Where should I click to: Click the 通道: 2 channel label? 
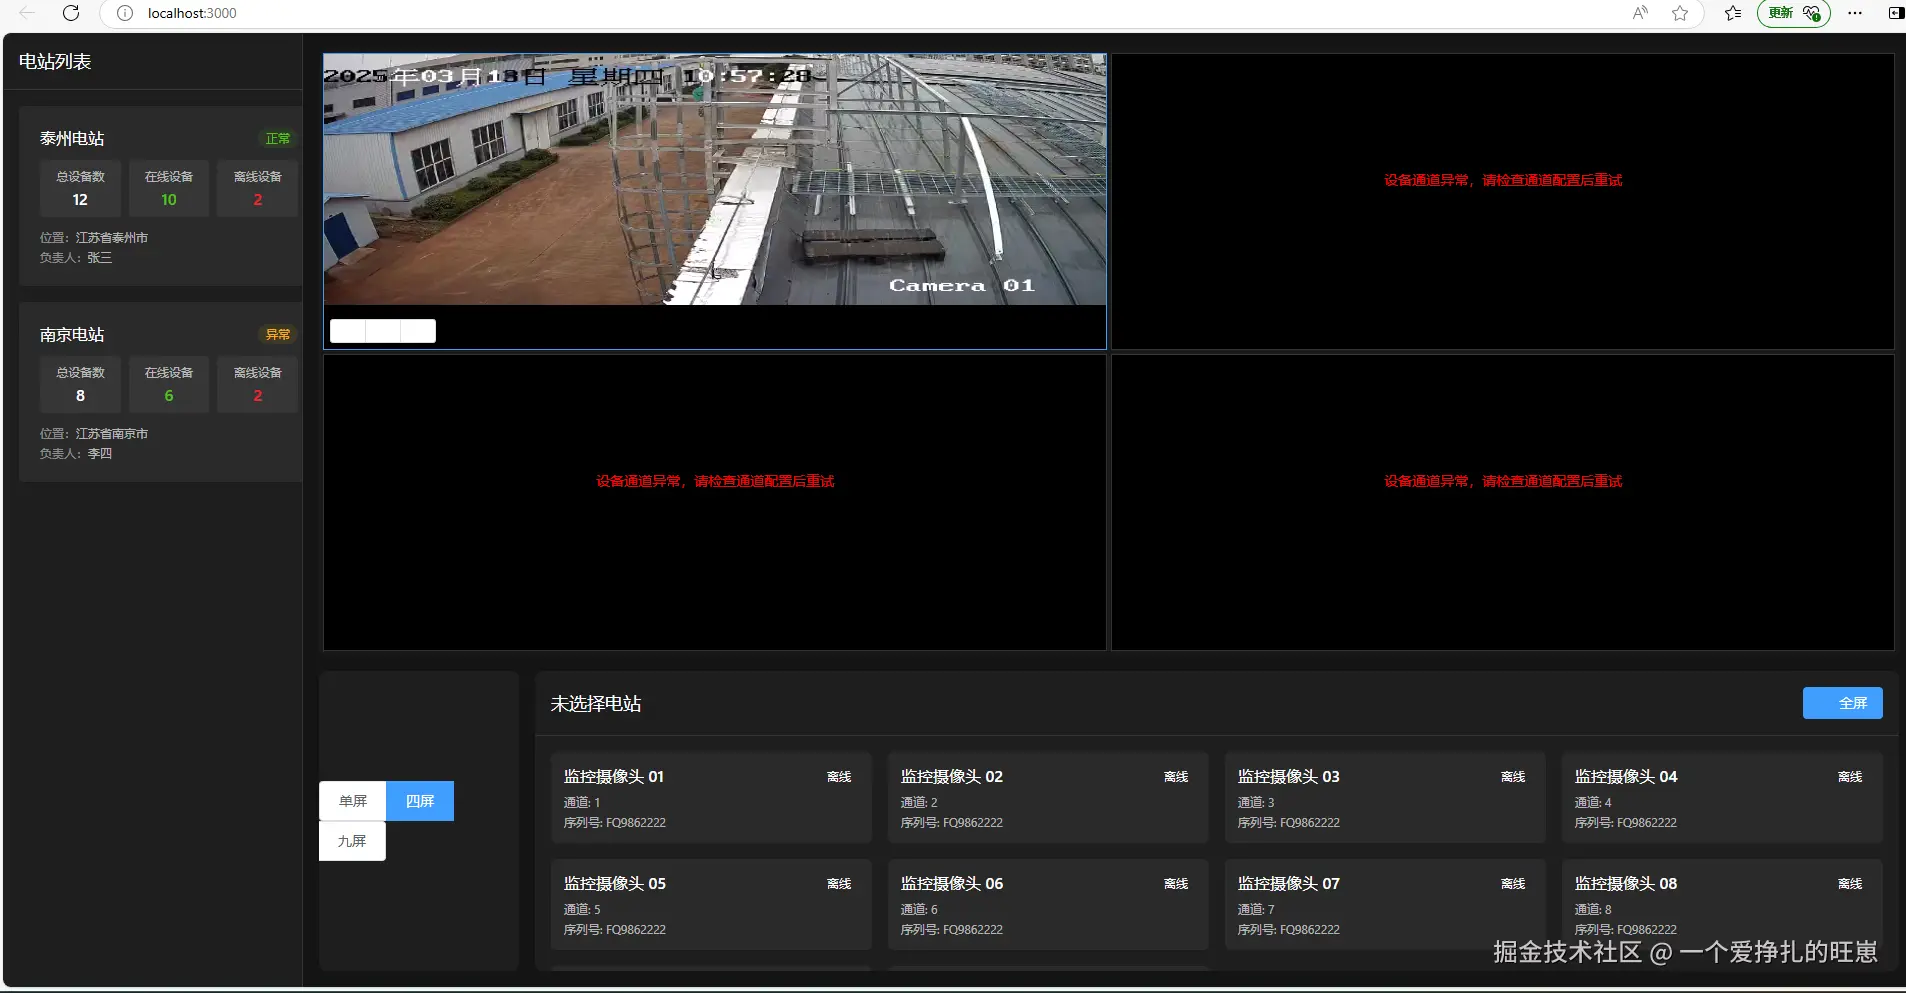click(x=919, y=803)
